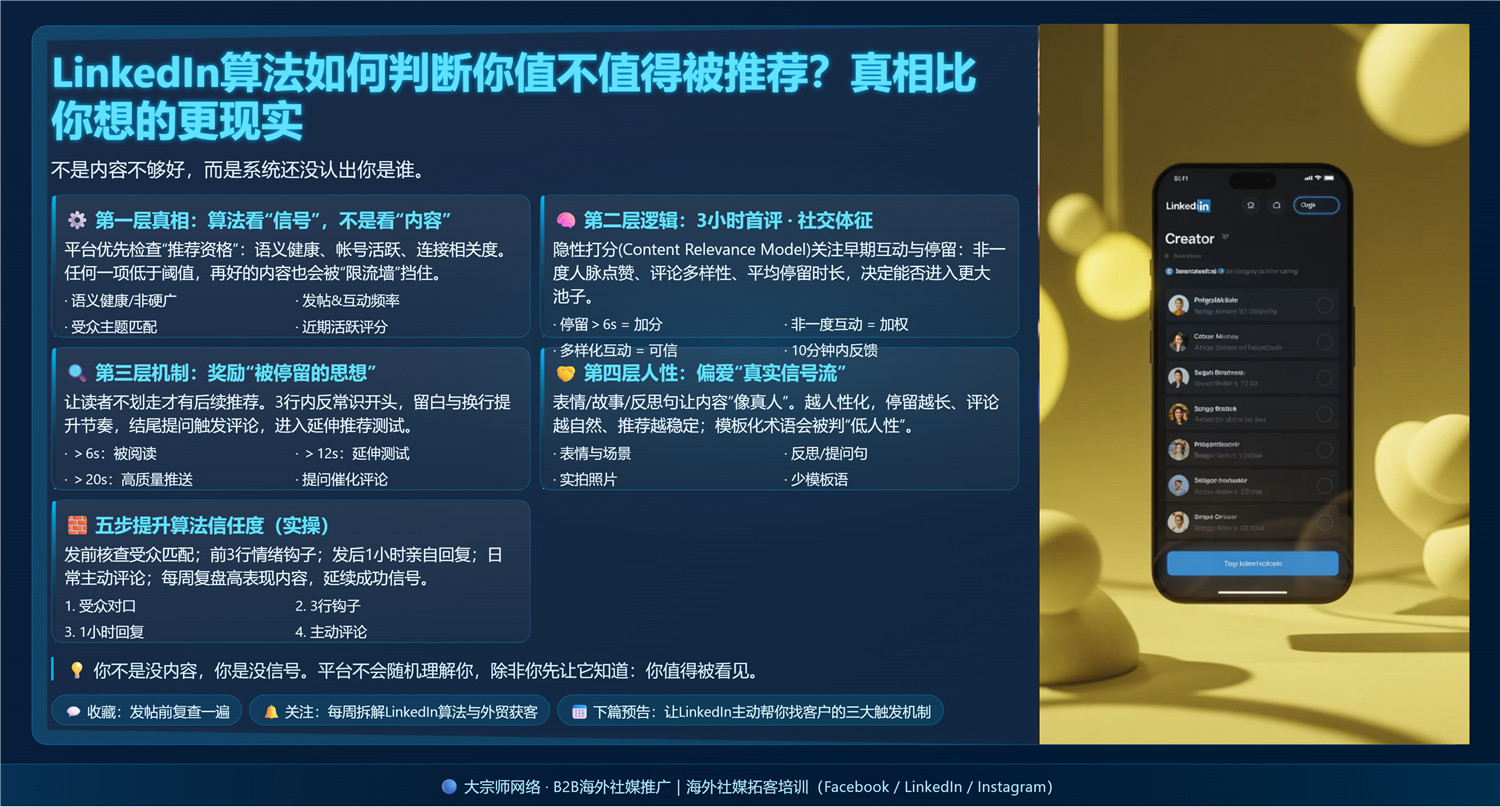The height and width of the screenshot is (807, 1500).
Task: Click the lightbulb icon before 你不是没内容
Action: (x=76, y=671)
